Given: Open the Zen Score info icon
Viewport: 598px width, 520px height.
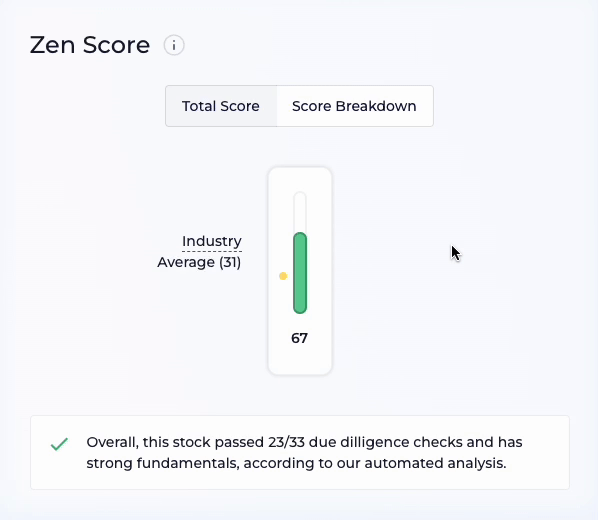Looking at the screenshot, I should click(174, 45).
